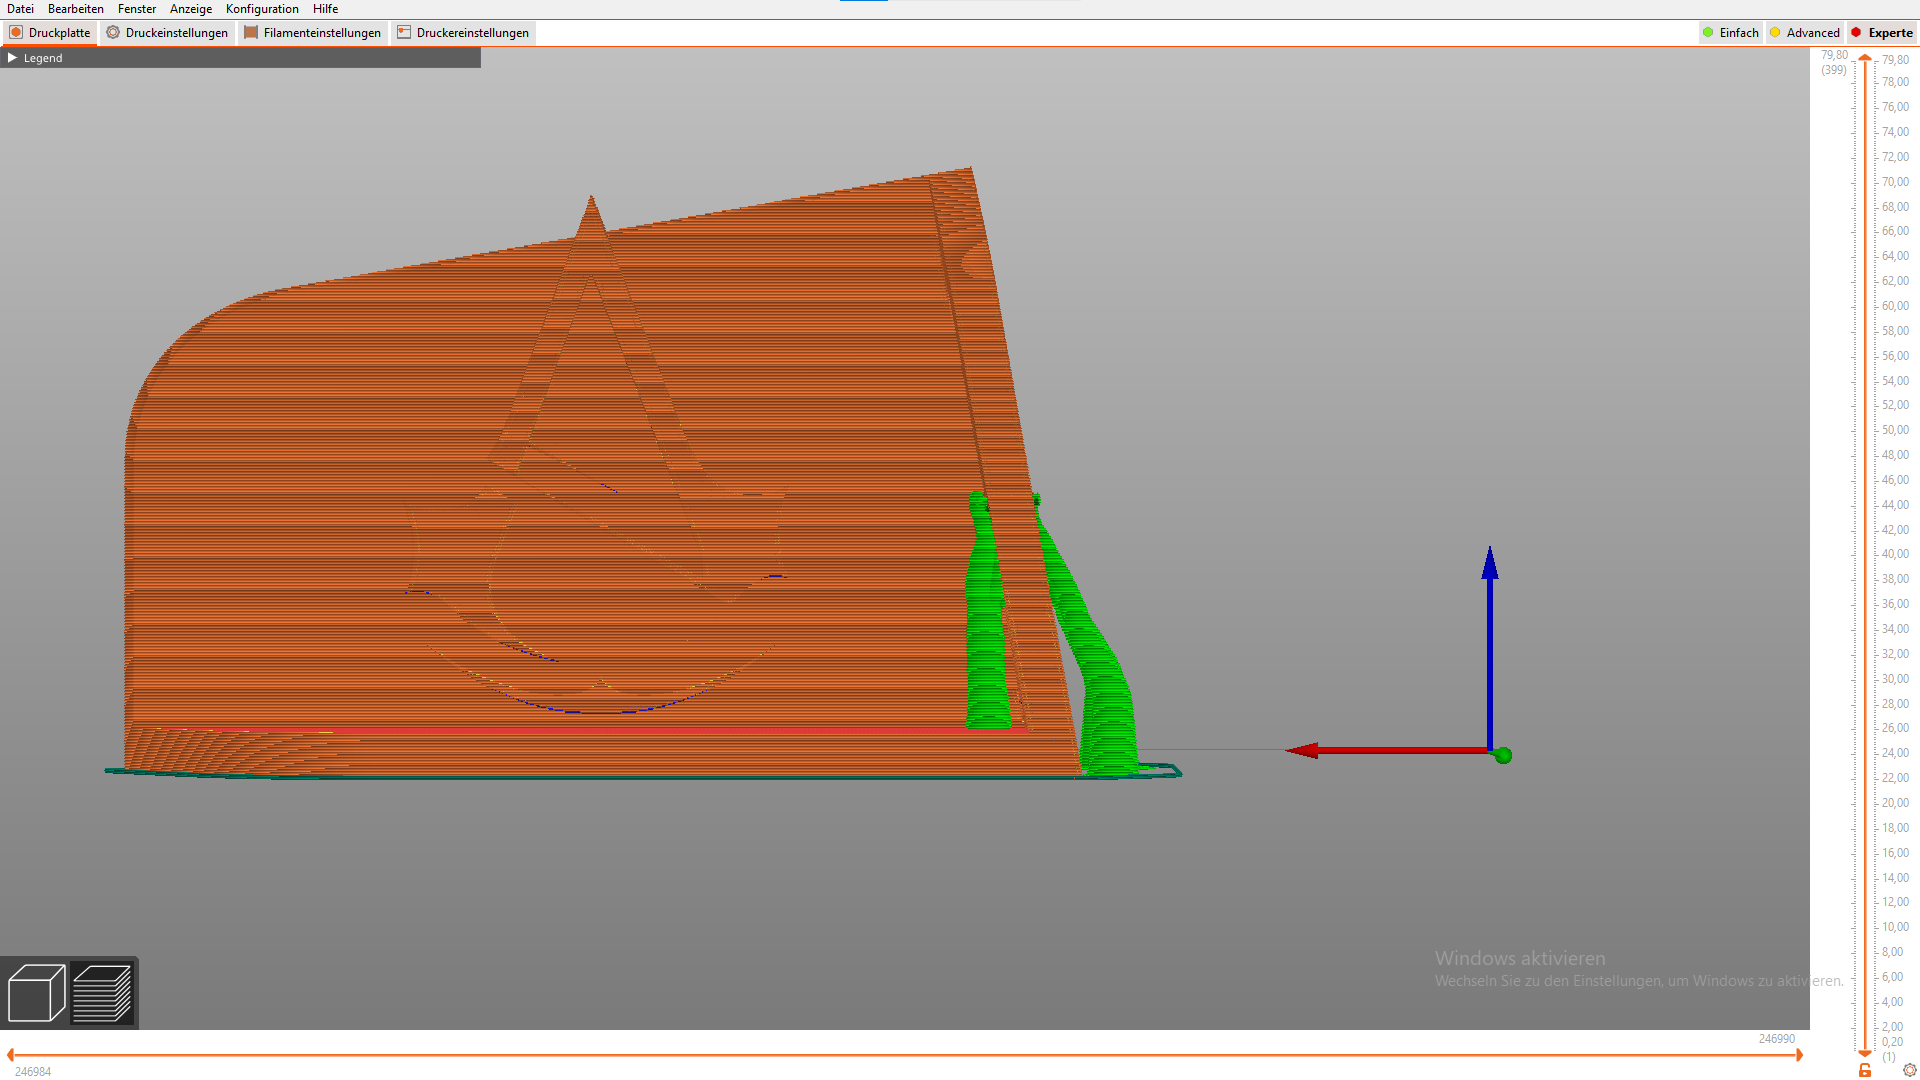Screen dimensions: 1920x1080
Task: Open the Anzeige menu
Action: (x=191, y=9)
